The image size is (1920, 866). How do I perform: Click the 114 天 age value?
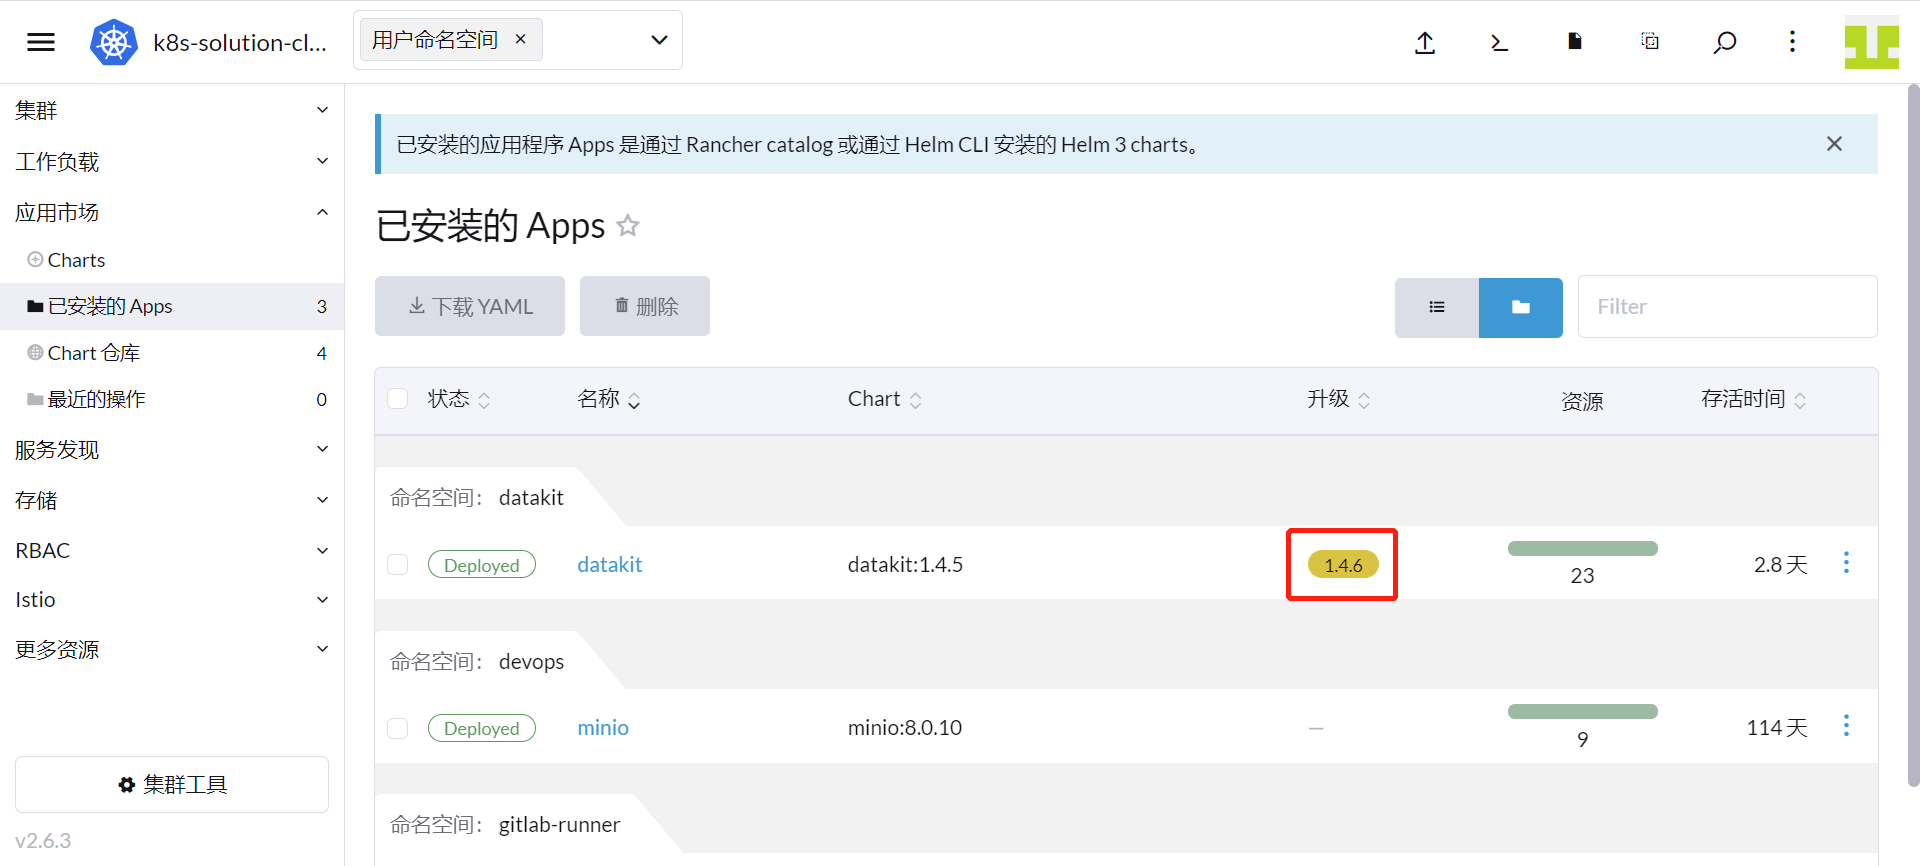[x=1777, y=728]
